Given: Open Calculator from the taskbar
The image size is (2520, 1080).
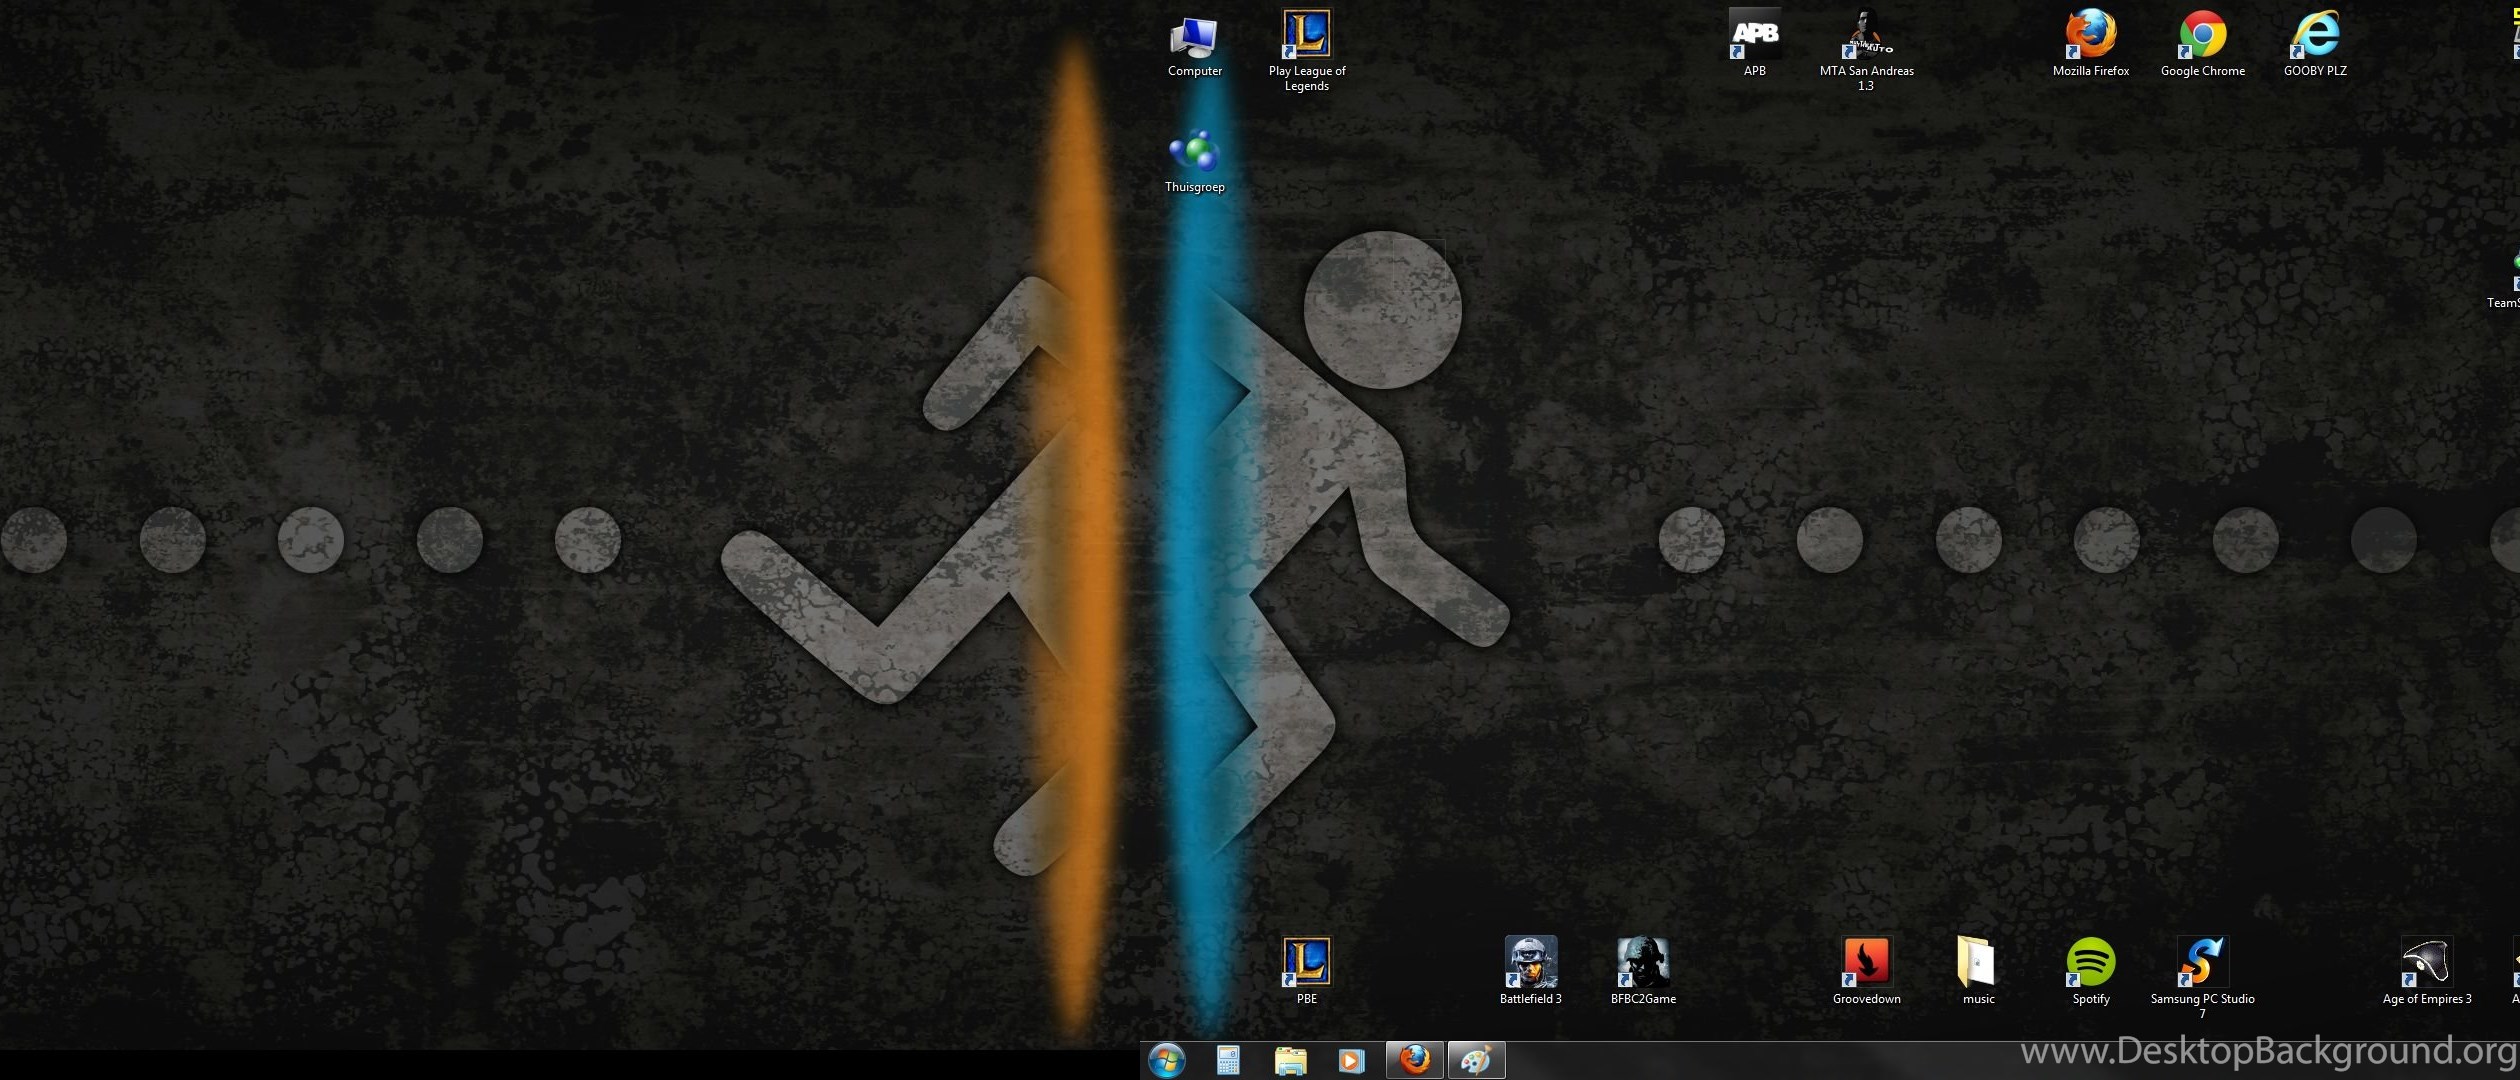Looking at the screenshot, I should (1228, 1060).
